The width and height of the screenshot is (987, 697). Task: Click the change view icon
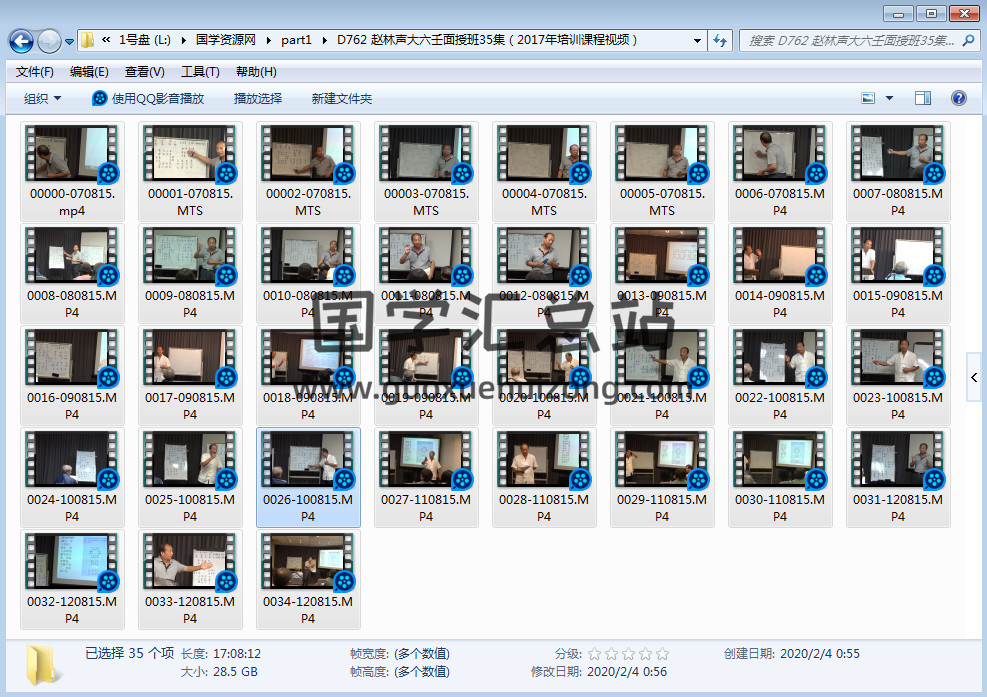868,98
